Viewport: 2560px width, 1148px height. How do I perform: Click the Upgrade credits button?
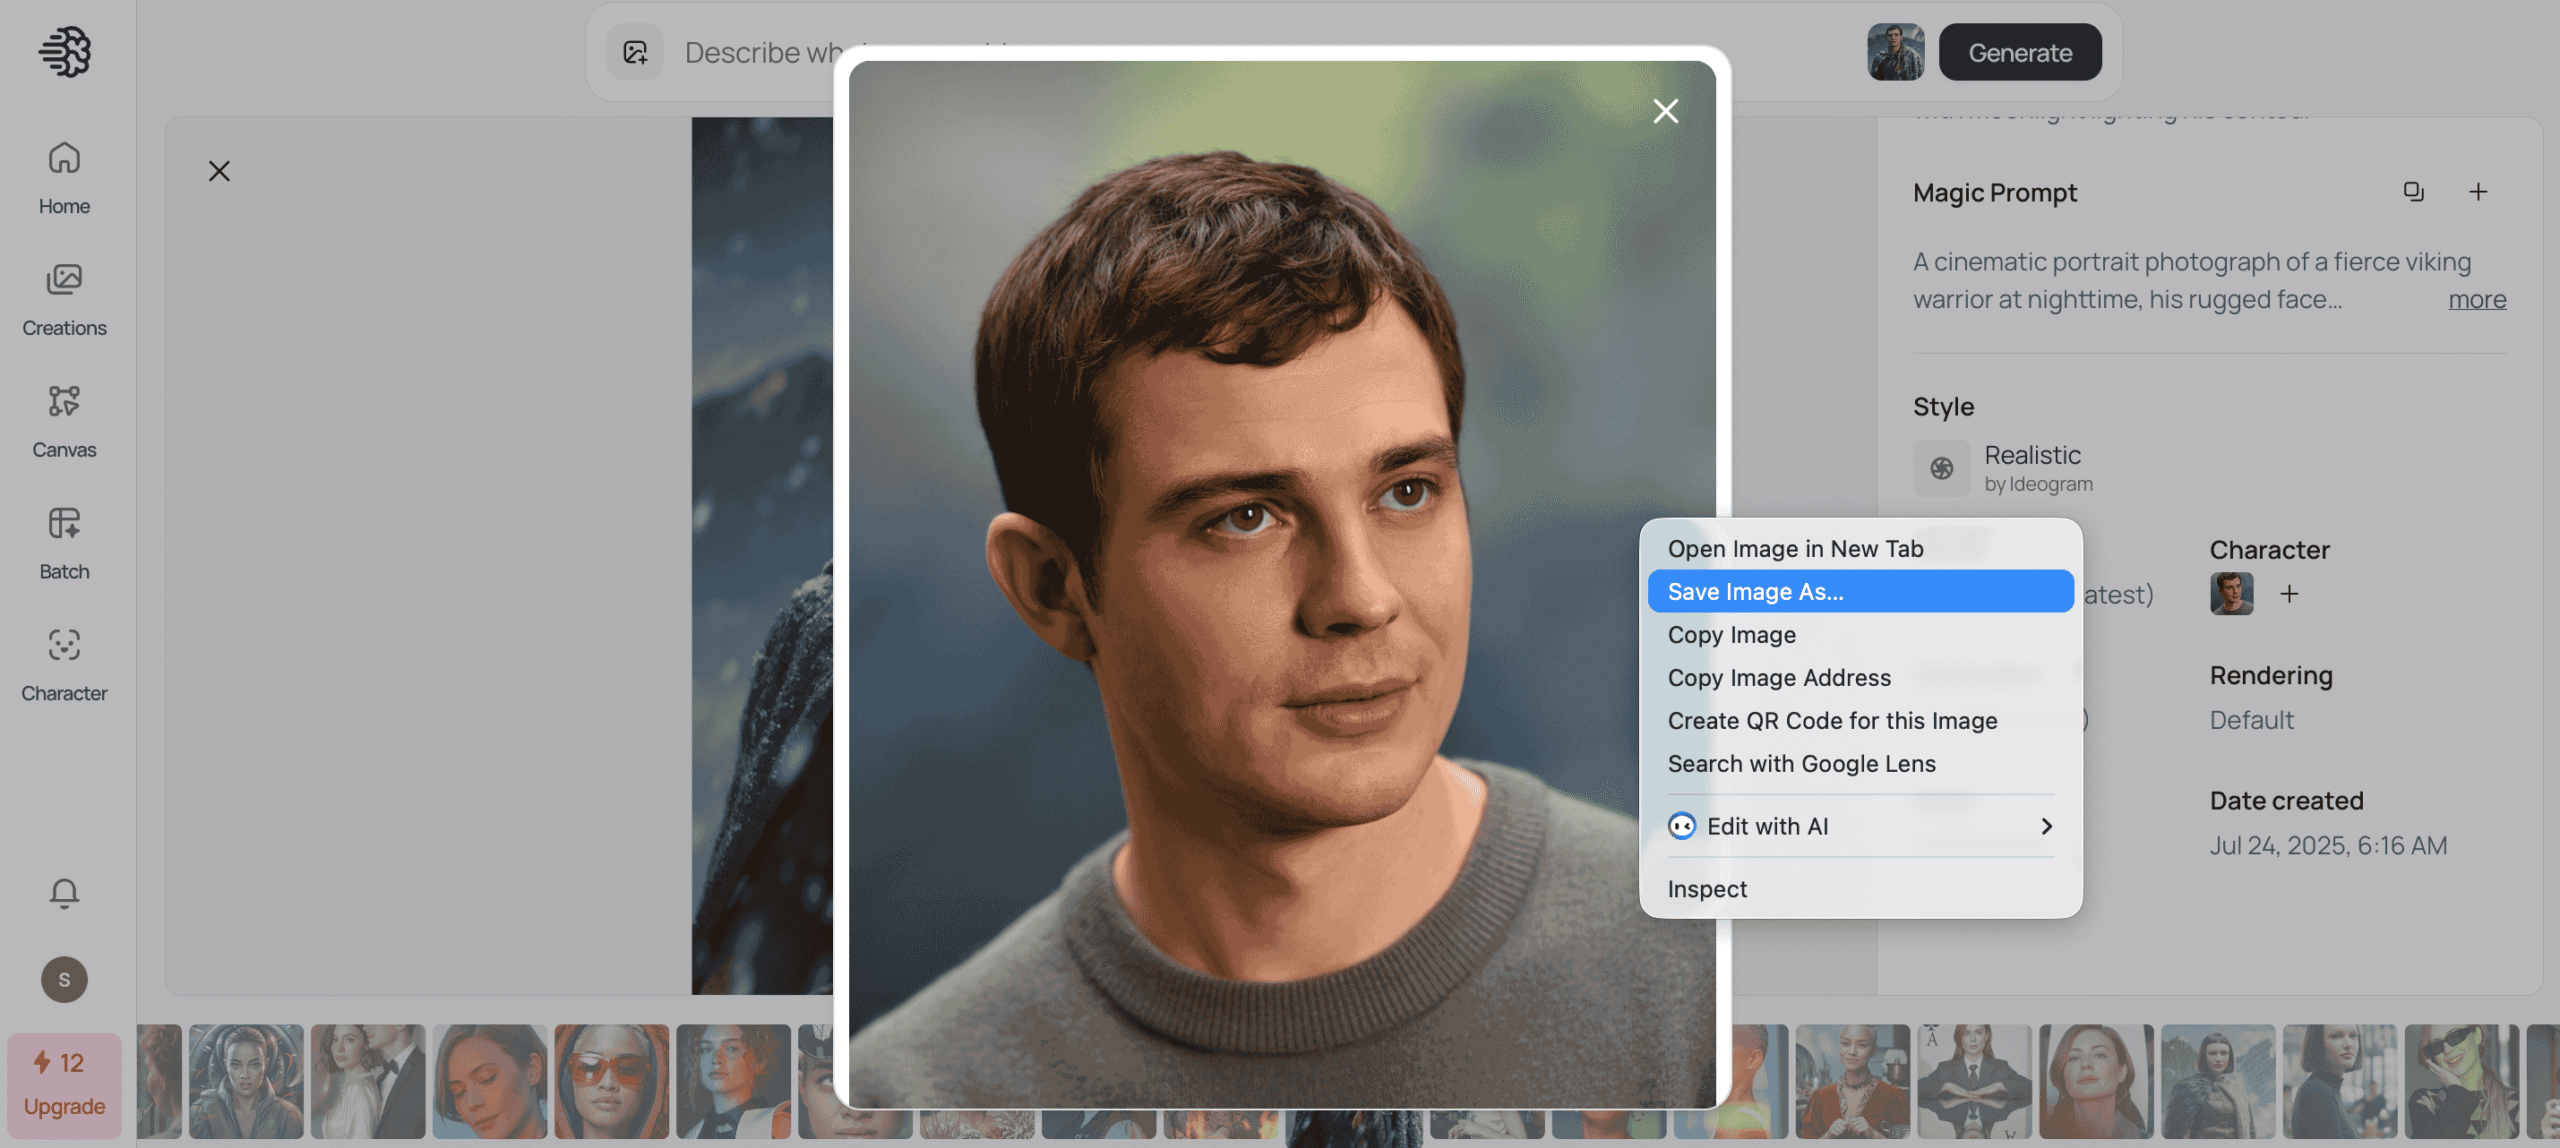click(64, 1084)
